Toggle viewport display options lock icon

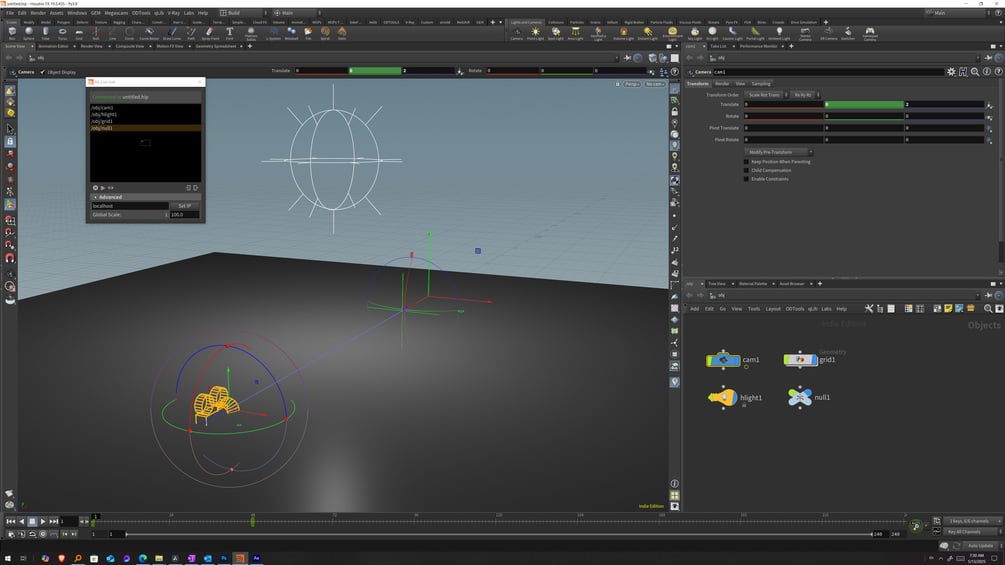point(674,111)
